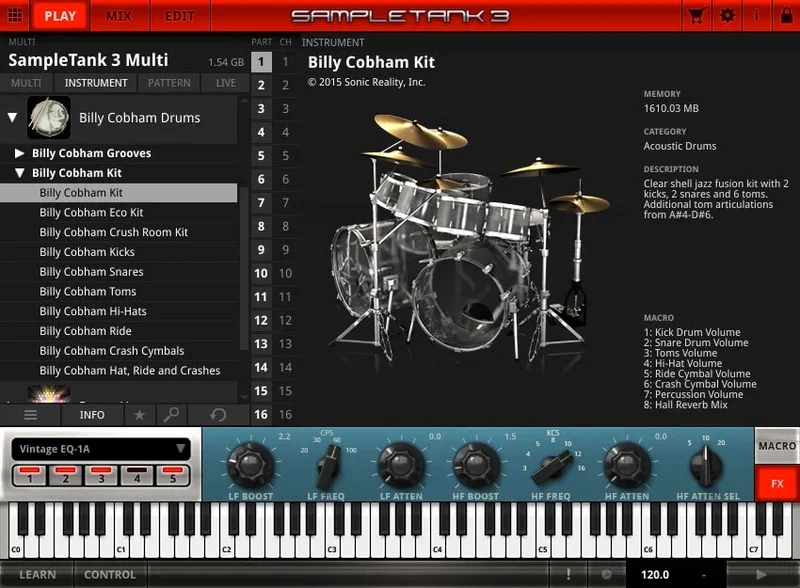
Task: Click the 120.0 tempo field
Action: click(655, 574)
